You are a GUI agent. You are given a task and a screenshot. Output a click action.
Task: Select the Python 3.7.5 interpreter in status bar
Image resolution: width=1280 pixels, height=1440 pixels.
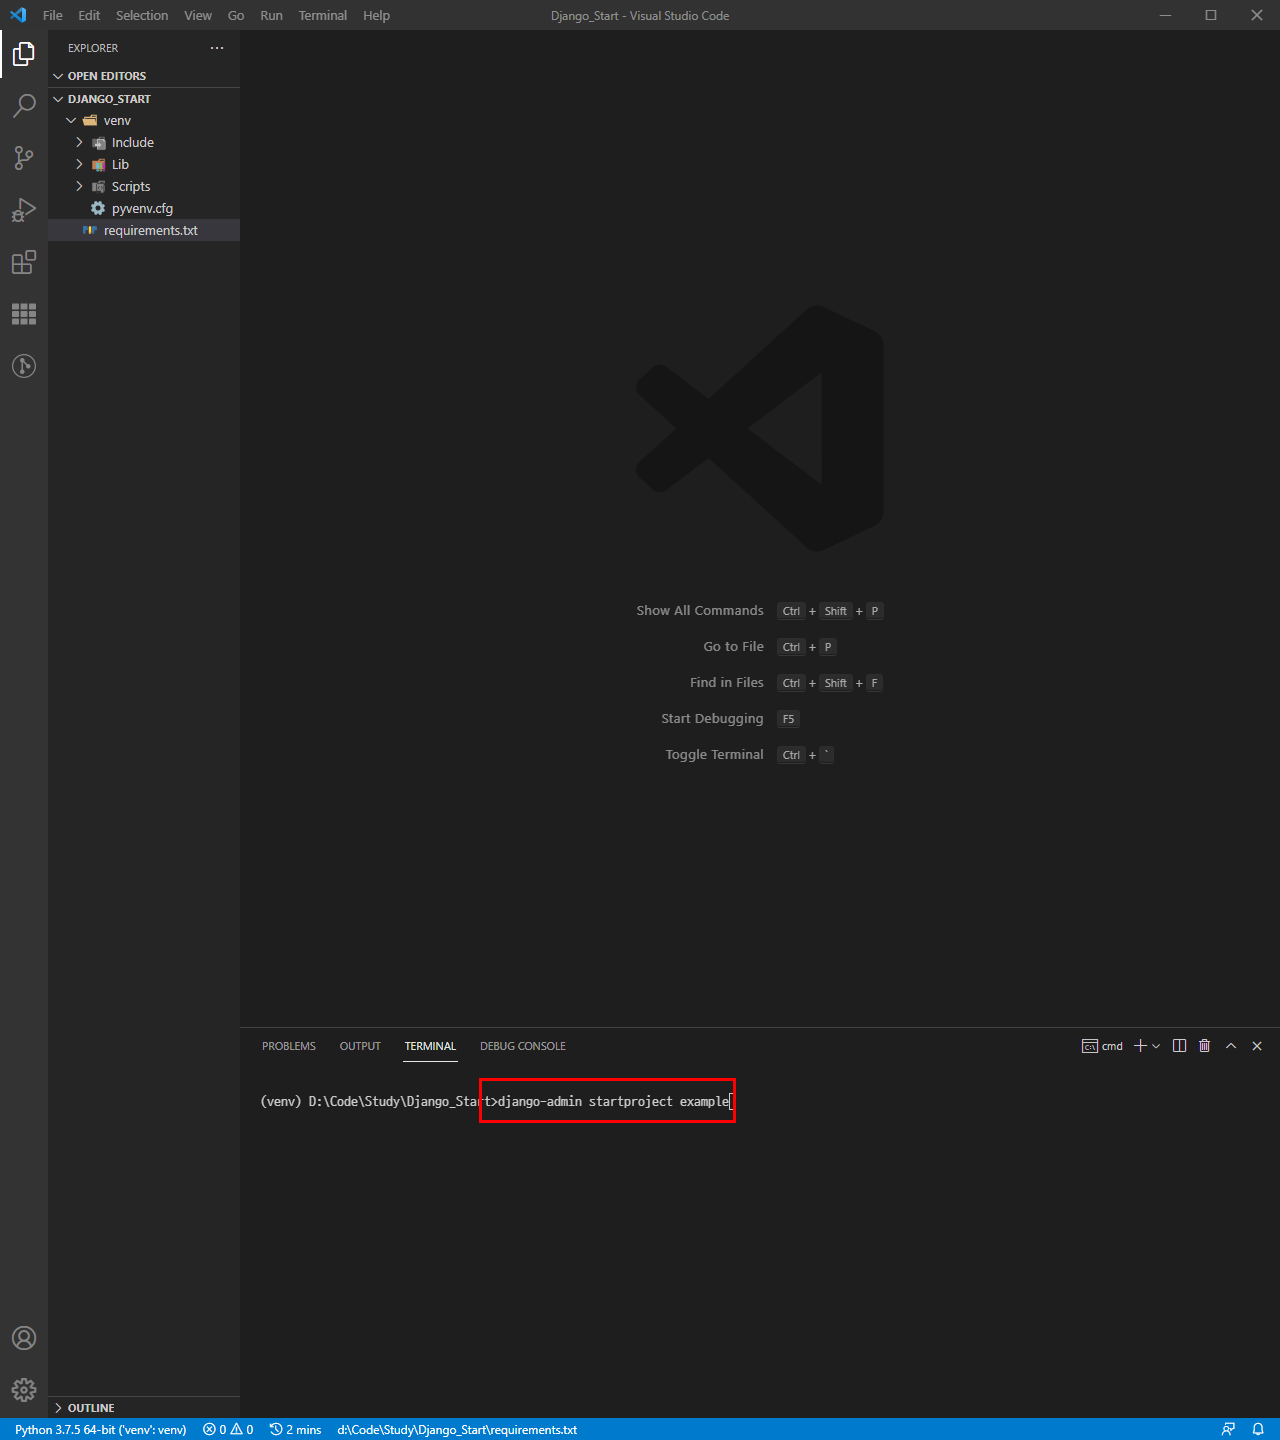click(101, 1429)
